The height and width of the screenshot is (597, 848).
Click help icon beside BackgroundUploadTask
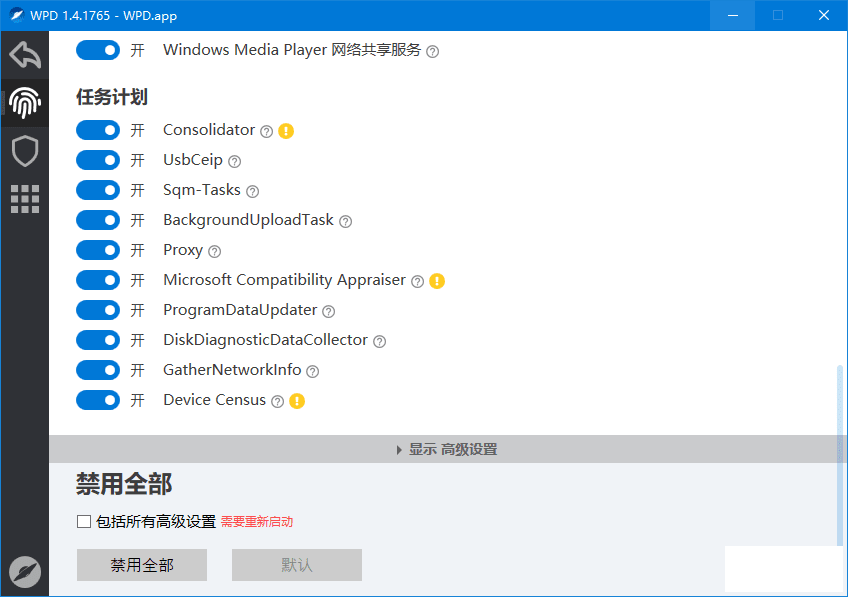click(x=345, y=221)
